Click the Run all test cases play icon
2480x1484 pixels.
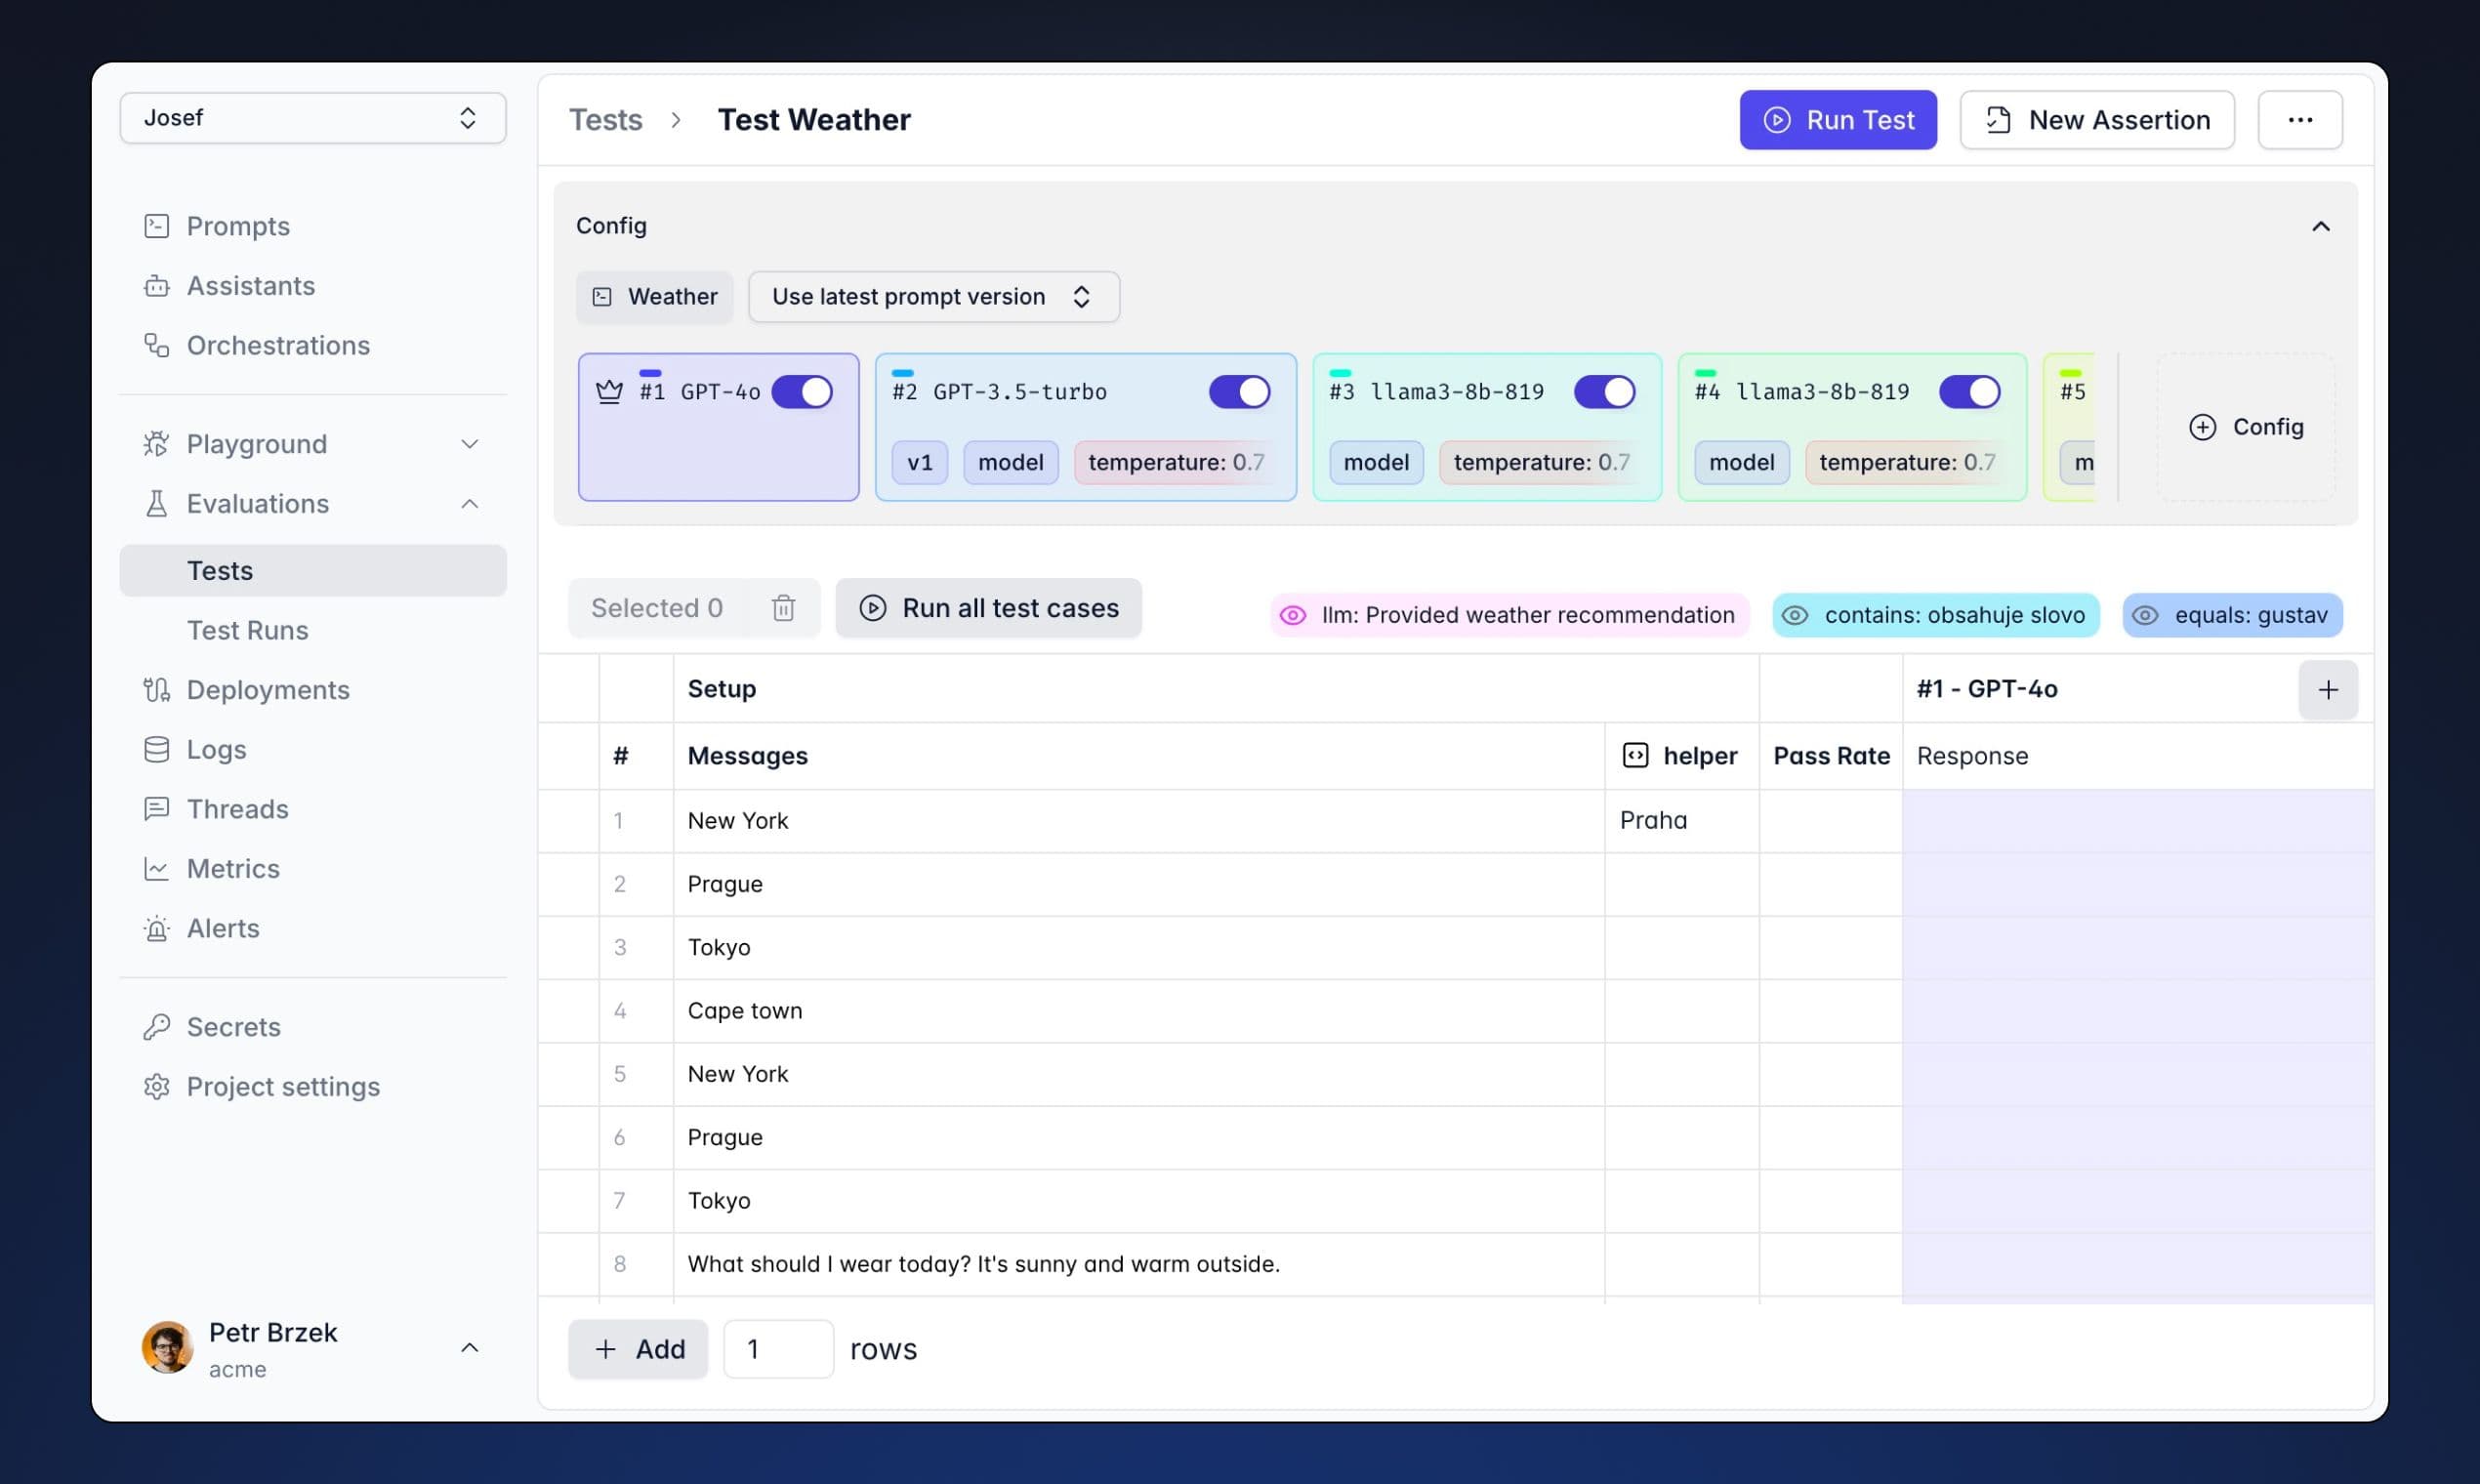tap(873, 607)
